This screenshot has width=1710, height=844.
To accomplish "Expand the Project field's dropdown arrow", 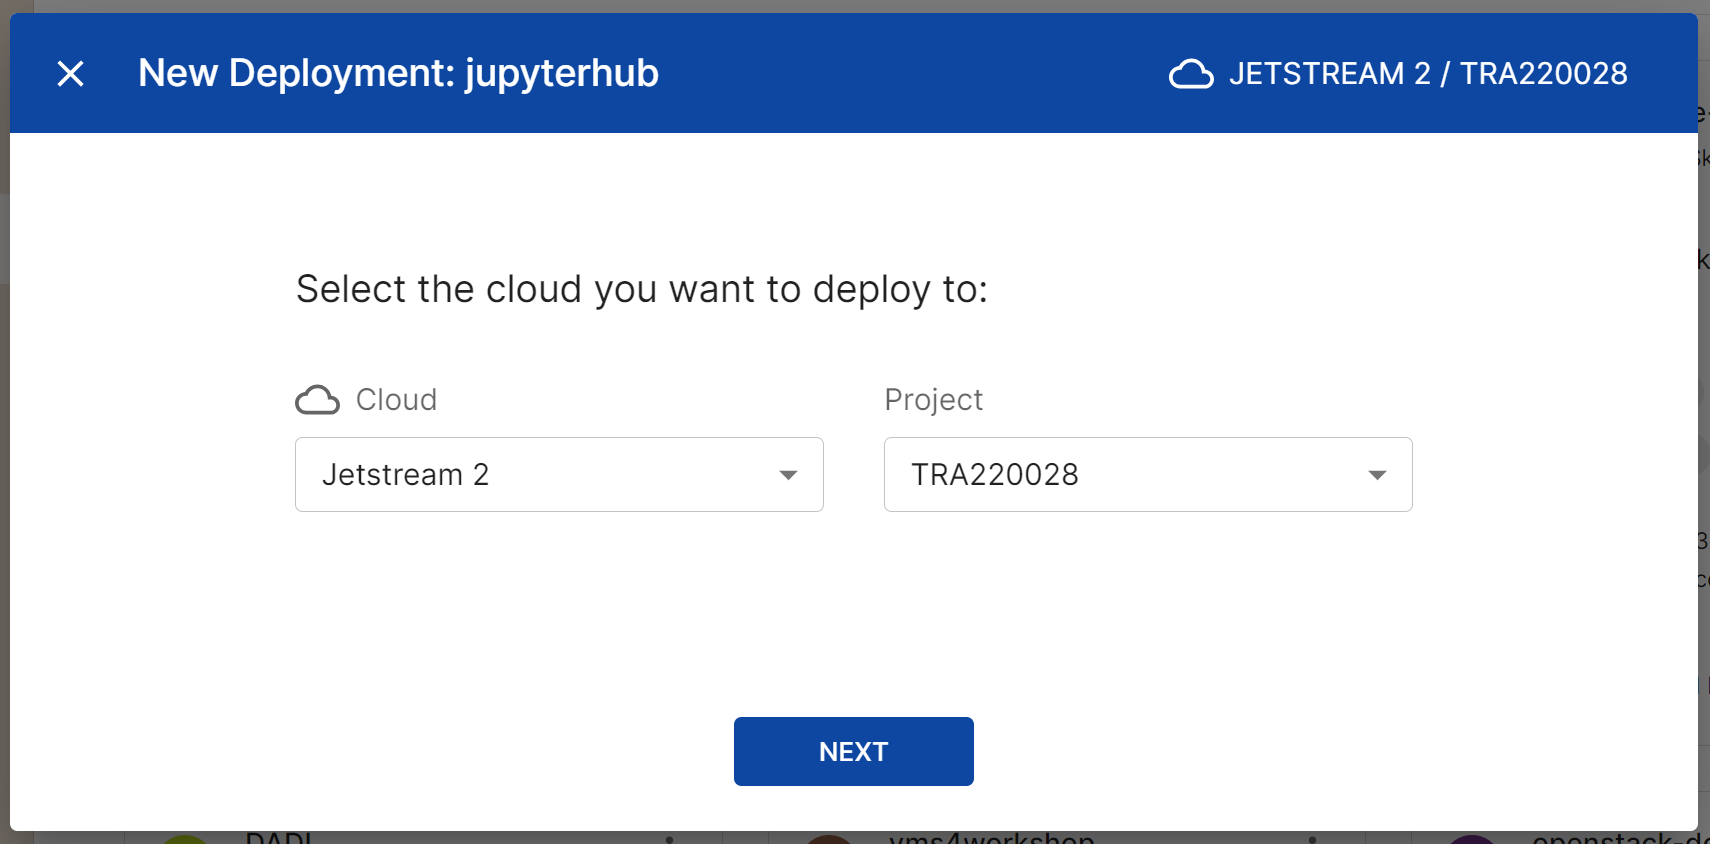I will pyautogui.click(x=1377, y=475).
